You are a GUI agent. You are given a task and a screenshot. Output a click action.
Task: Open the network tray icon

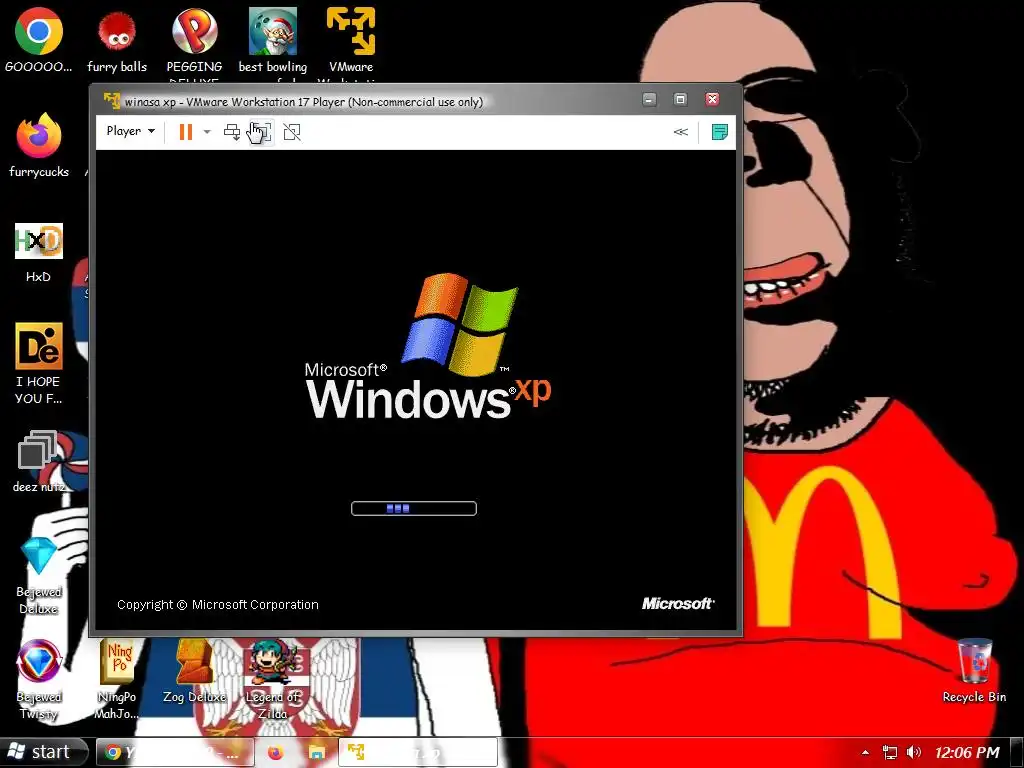(x=889, y=753)
